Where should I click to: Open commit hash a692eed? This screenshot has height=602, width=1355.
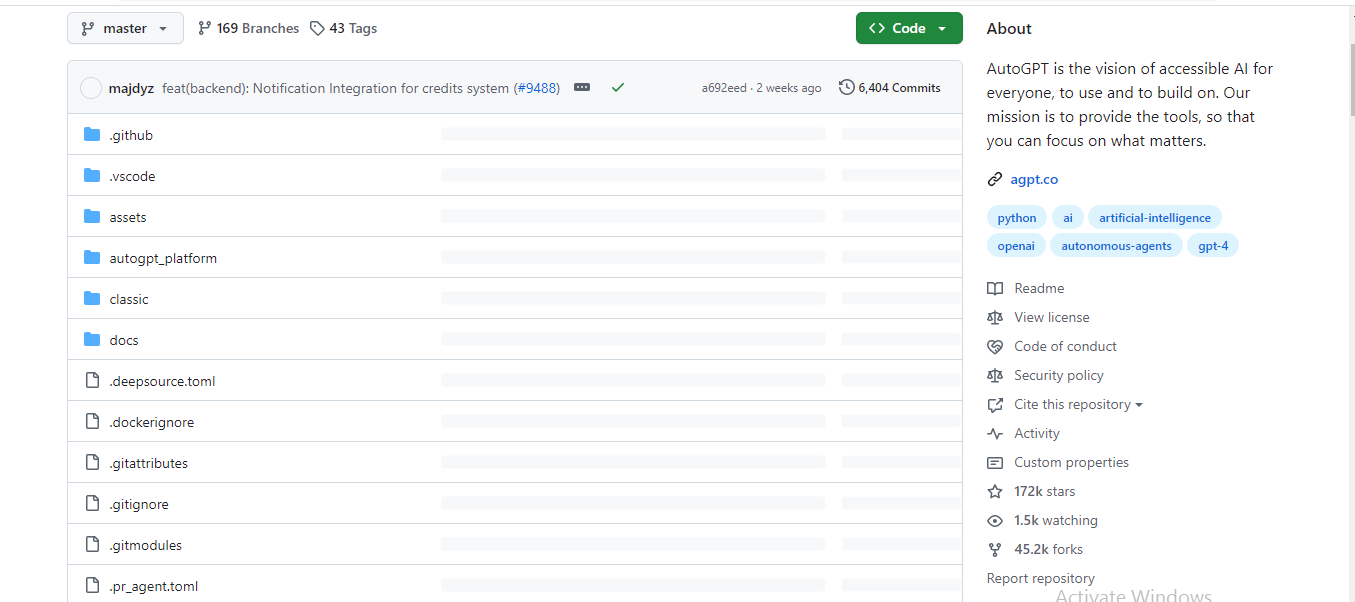724,88
